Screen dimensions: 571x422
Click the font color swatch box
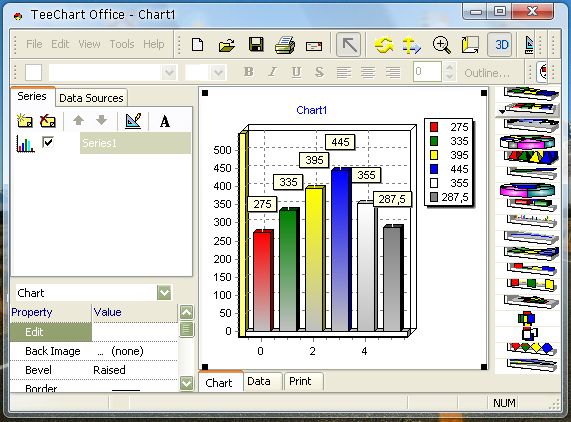point(34,72)
